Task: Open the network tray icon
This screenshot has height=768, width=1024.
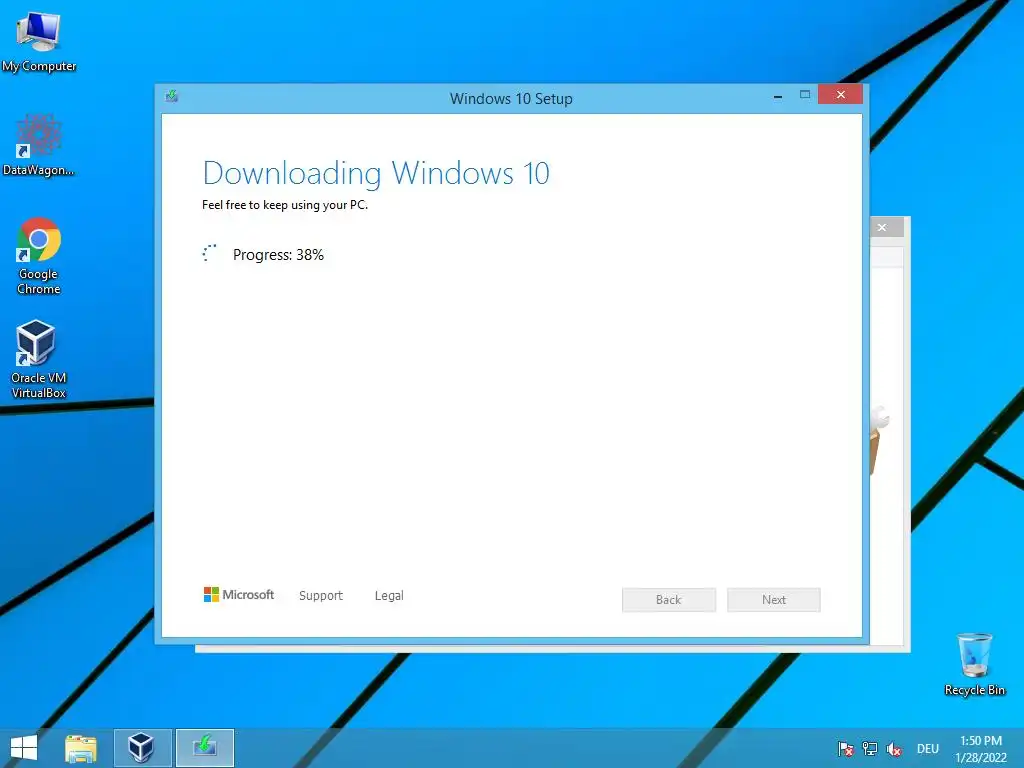Action: point(870,749)
